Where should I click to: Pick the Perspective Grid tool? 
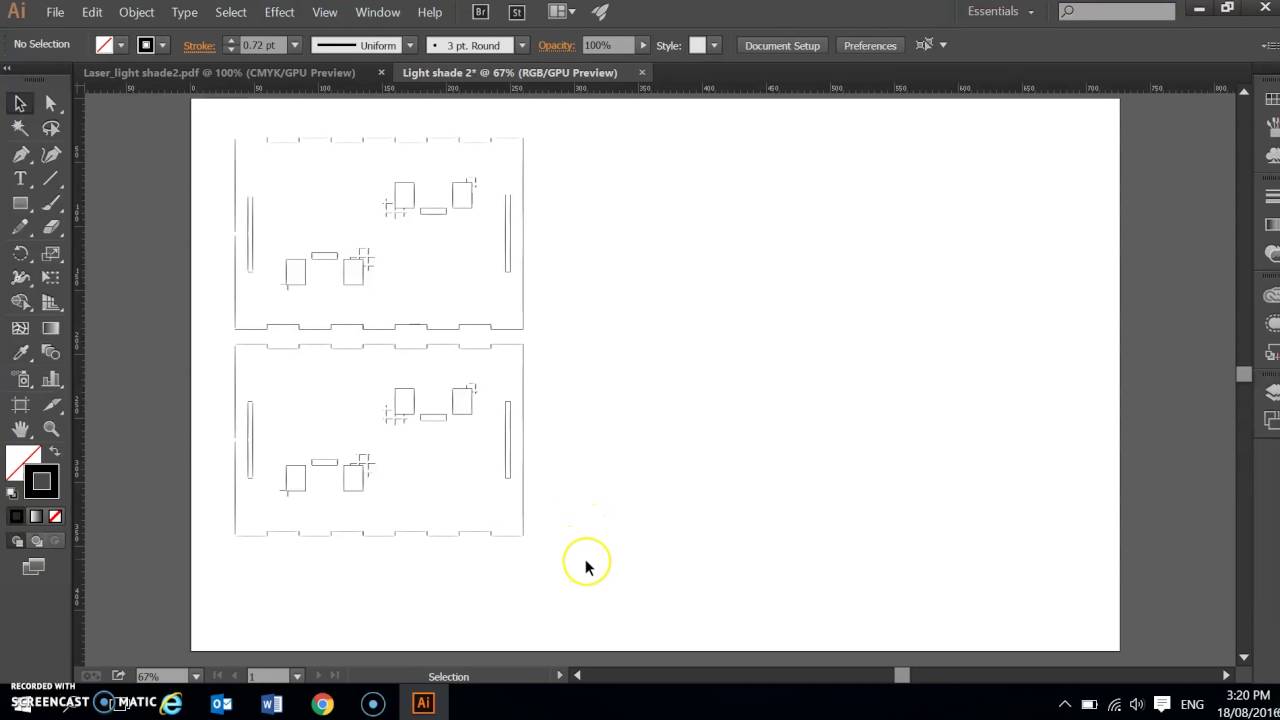pyautogui.click(x=51, y=303)
